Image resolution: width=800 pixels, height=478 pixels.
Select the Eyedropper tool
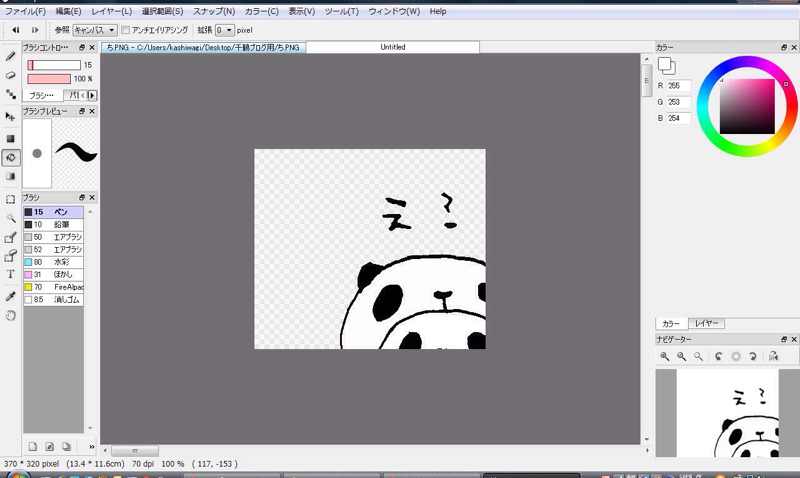coord(10,296)
